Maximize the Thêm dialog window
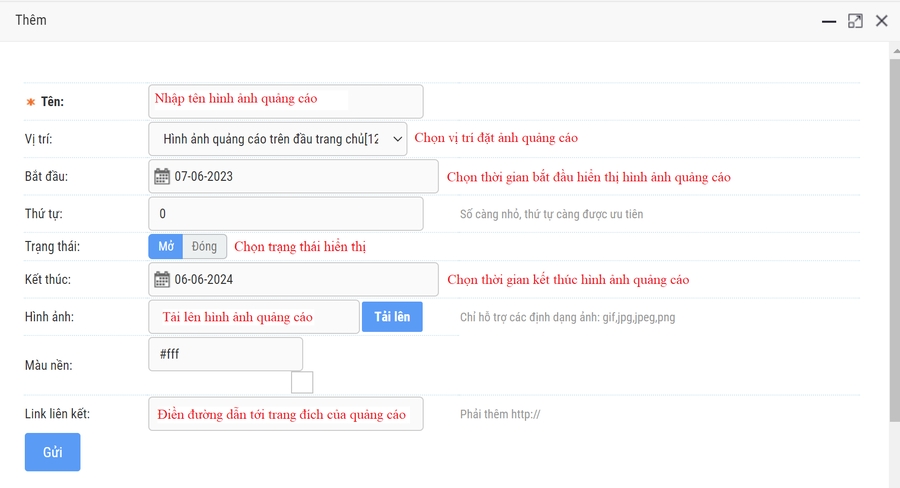This screenshot has height=488, width=900. [x=855, y=21]
